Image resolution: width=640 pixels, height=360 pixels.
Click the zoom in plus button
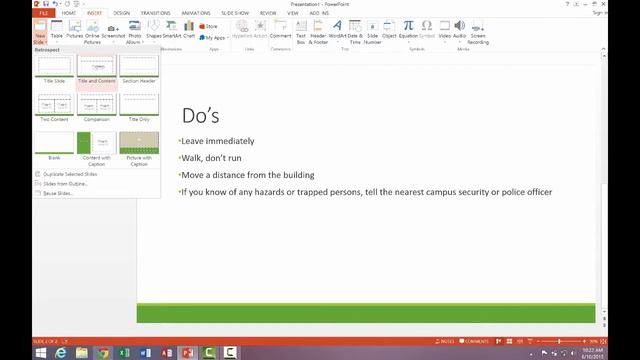point(584,341)
